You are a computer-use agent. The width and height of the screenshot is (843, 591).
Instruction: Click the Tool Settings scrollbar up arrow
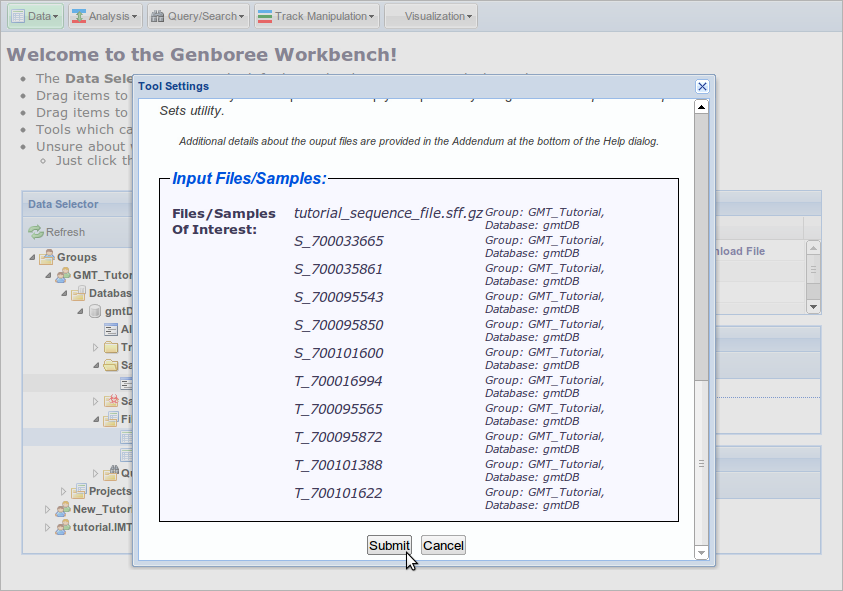701,107
